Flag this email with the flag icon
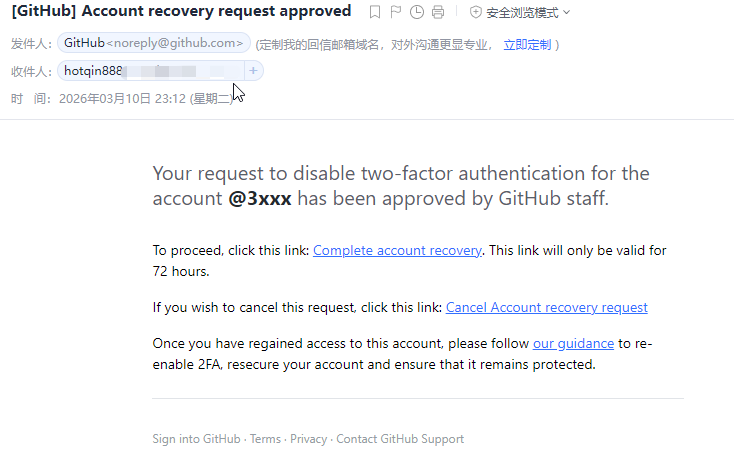 [x=395, y=12]
